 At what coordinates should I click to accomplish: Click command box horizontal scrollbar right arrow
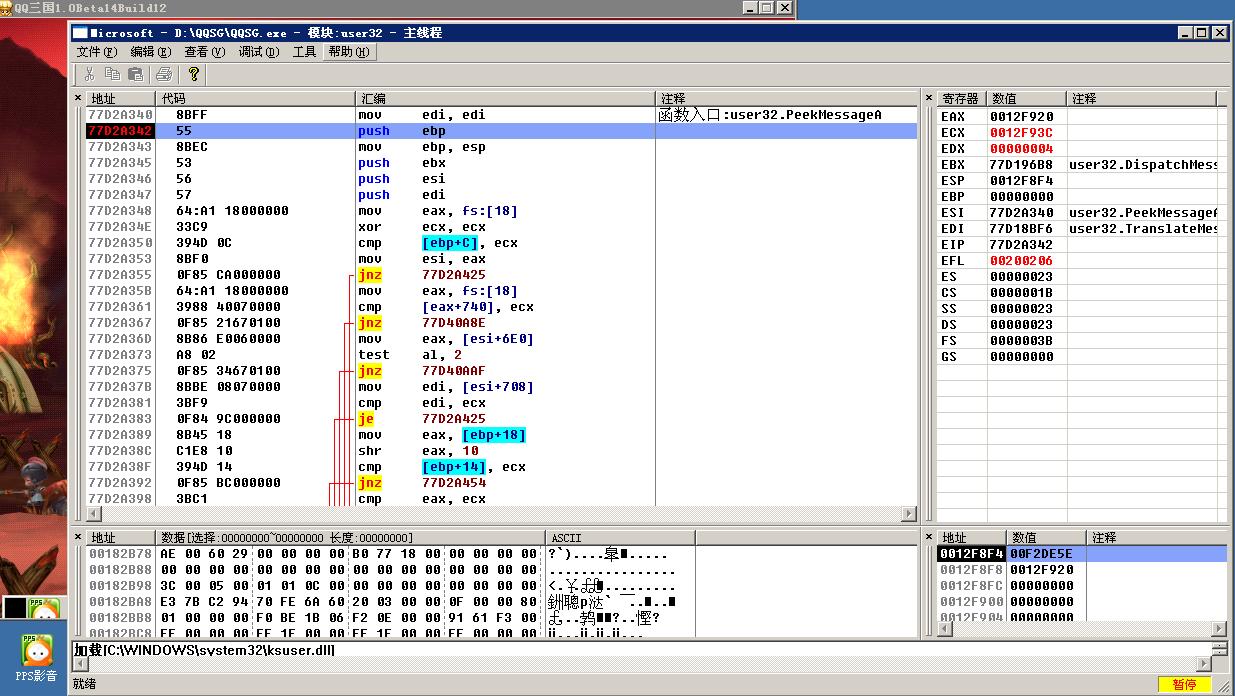1204,664
